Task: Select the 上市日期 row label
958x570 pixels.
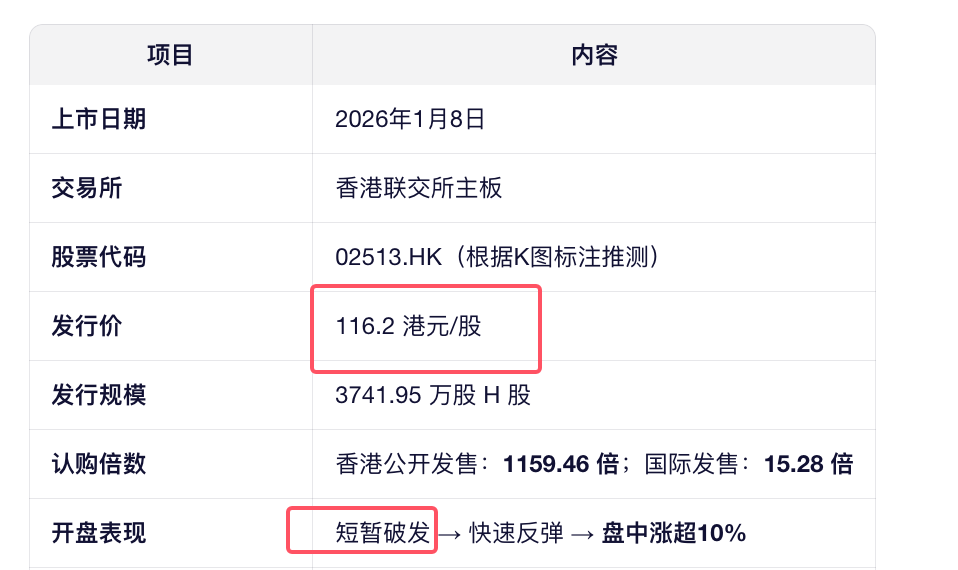Action: tap(99, 119)
